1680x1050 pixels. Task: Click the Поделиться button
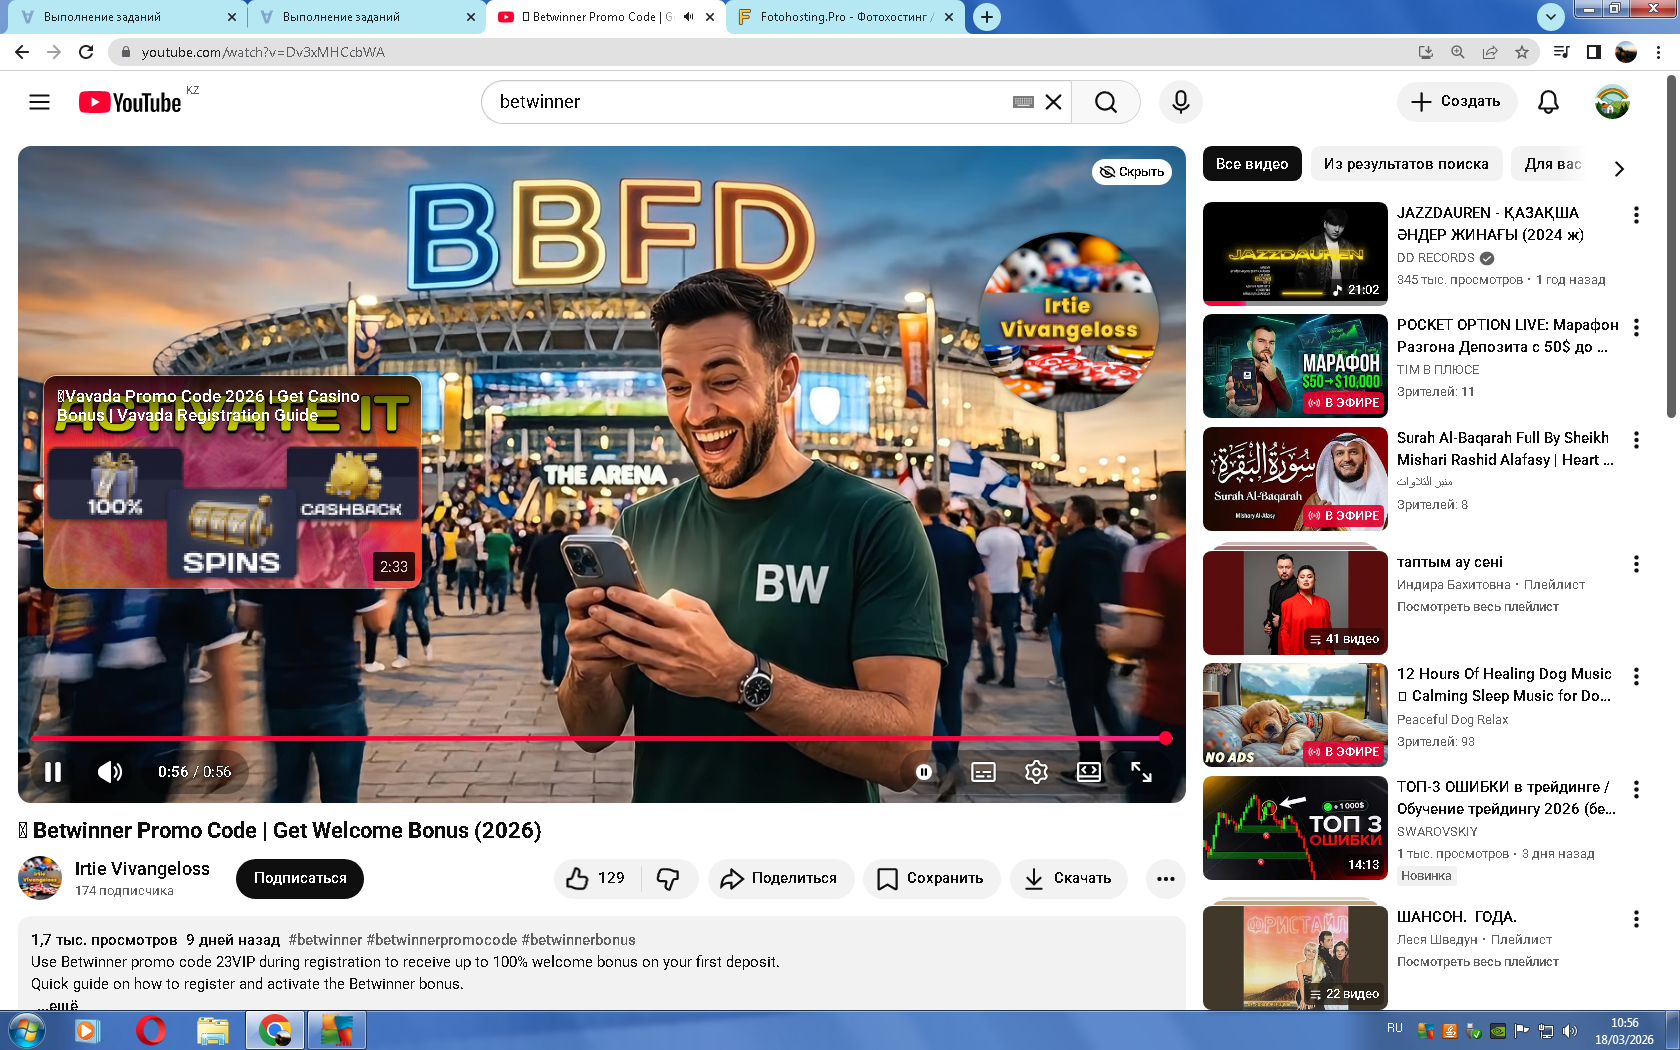780,878
